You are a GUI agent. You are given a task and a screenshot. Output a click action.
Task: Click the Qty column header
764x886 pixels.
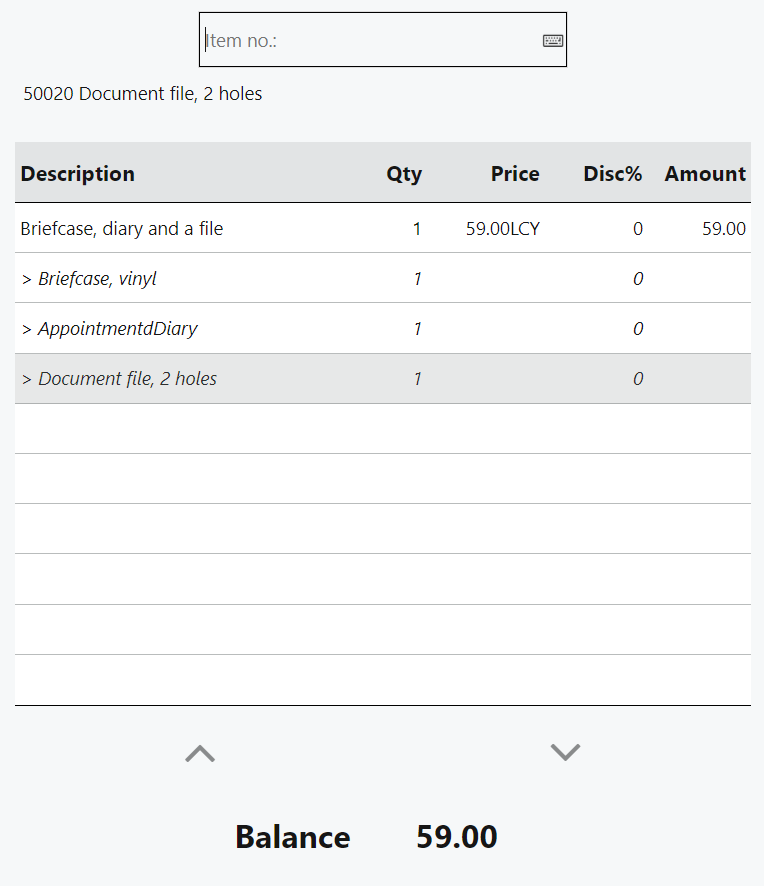[x=404, y=174]
